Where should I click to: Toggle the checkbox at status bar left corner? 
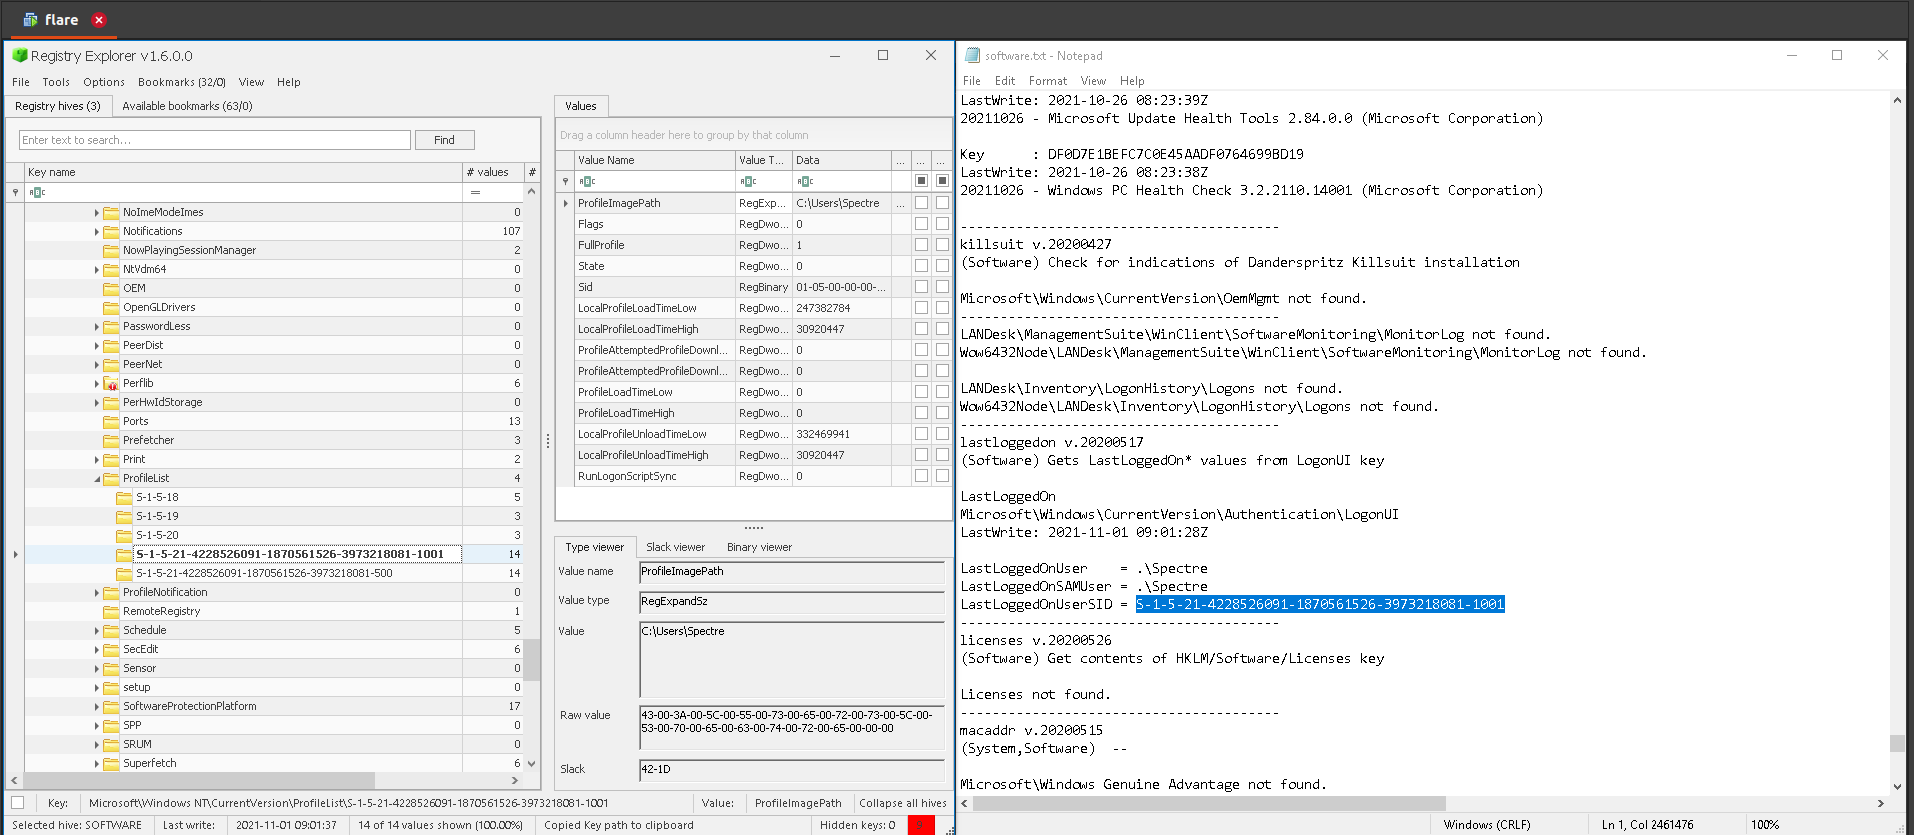coord(17,802)
